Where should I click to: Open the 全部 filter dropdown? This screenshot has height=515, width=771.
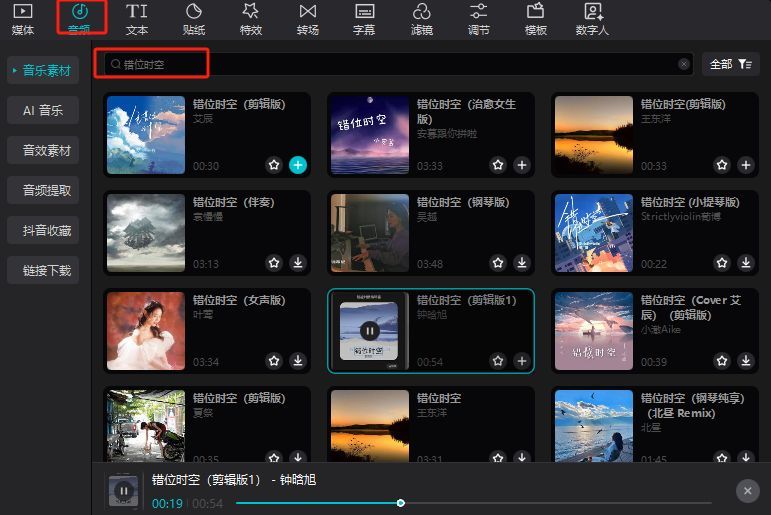tap(731, 64)
